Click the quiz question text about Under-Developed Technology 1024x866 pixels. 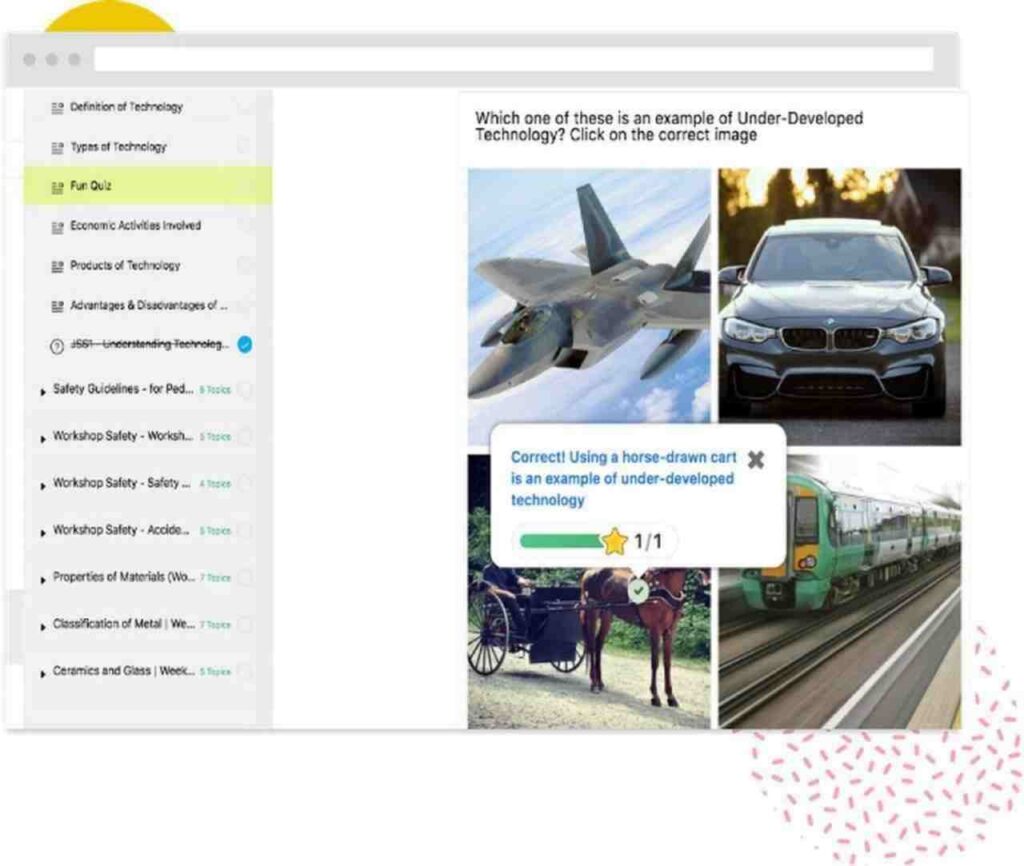(x=669, y=127)
